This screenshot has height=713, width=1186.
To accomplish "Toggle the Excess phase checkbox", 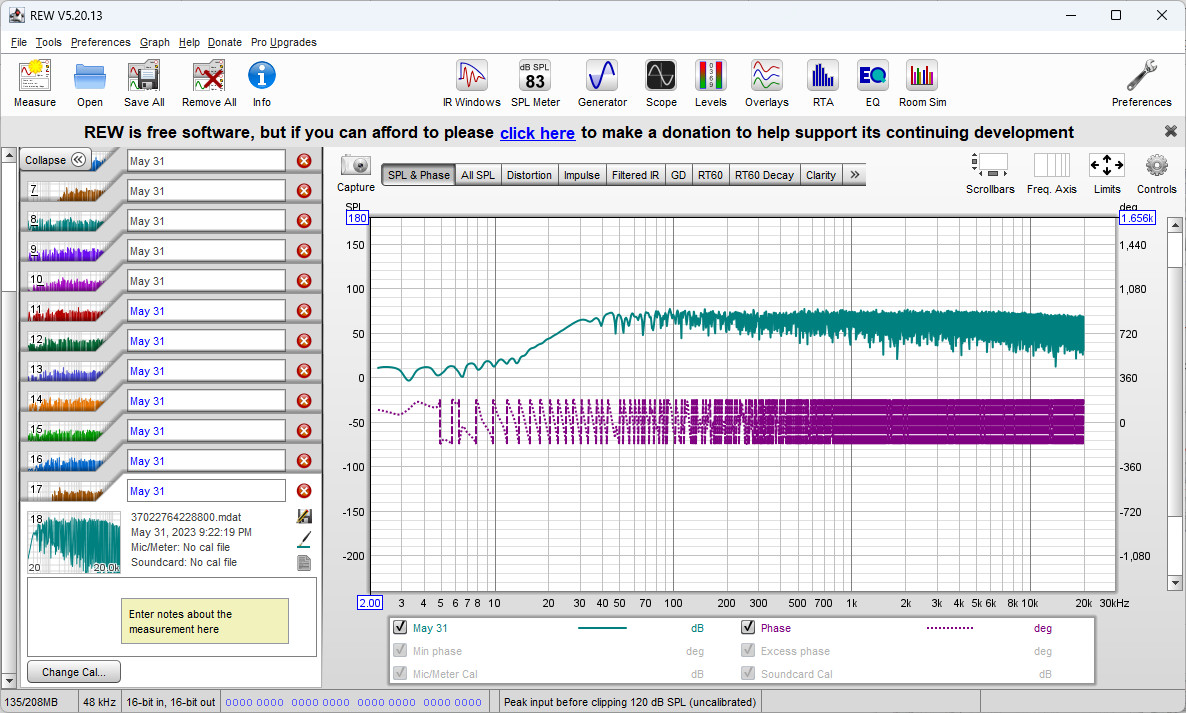I will pyautogui.click(x=748, y=650).
